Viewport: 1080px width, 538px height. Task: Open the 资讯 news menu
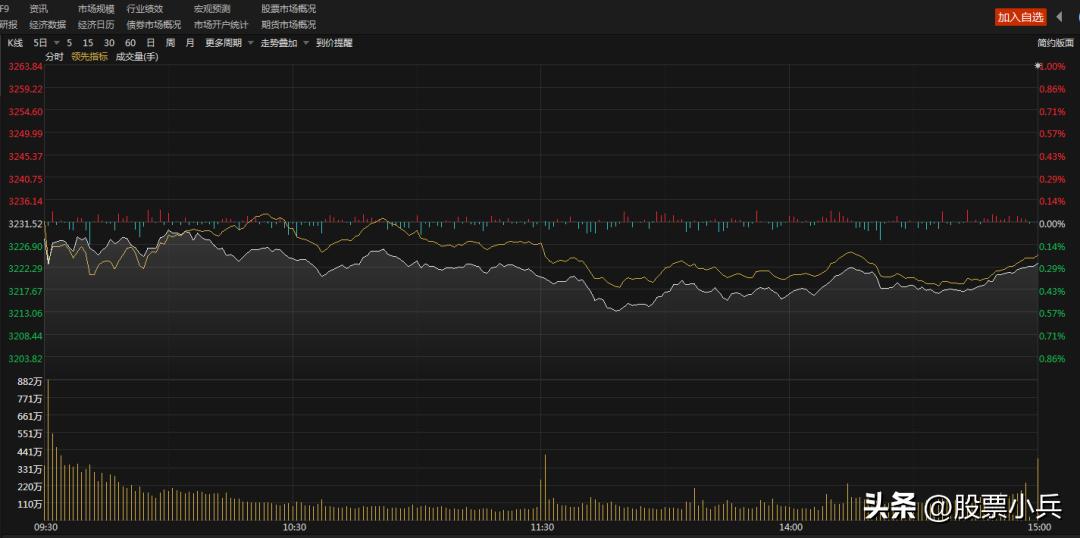pyautogui.click(x=39, y=9)
